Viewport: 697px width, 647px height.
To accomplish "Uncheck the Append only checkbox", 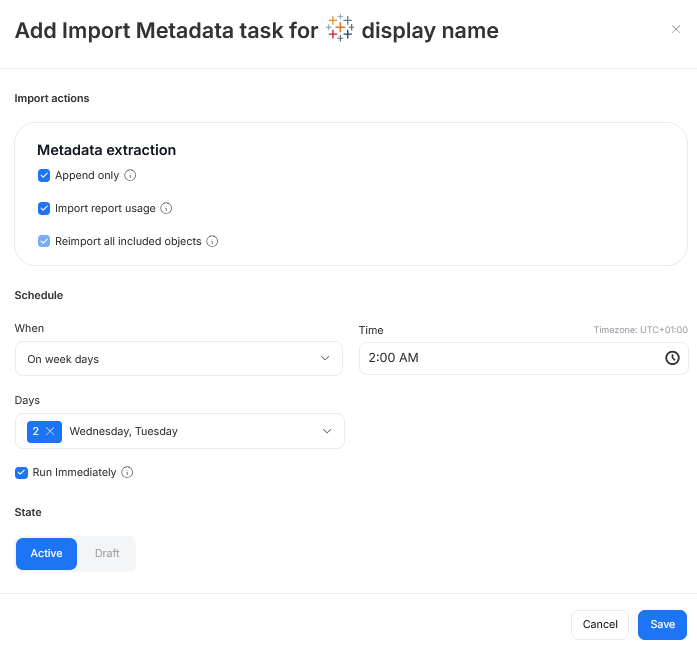I will pyautogui.click(x=44, y=176).
